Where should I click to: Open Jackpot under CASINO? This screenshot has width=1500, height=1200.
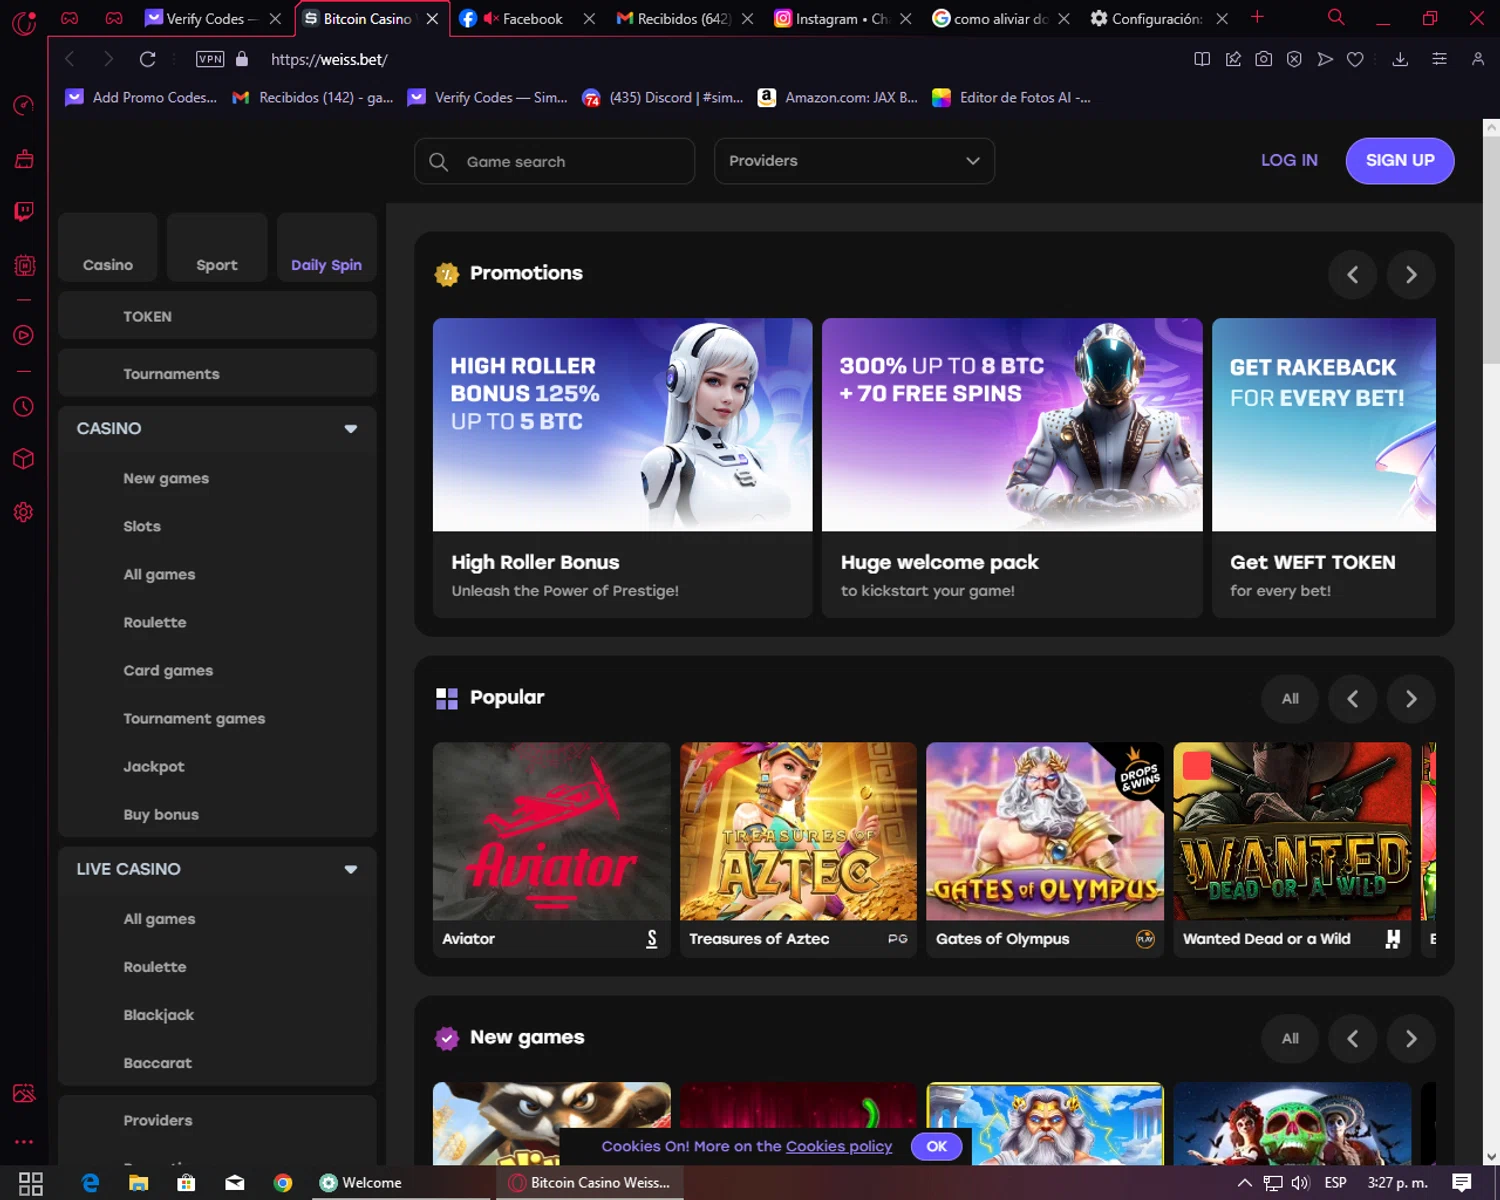pyautogui.click(x=154, y=767)
